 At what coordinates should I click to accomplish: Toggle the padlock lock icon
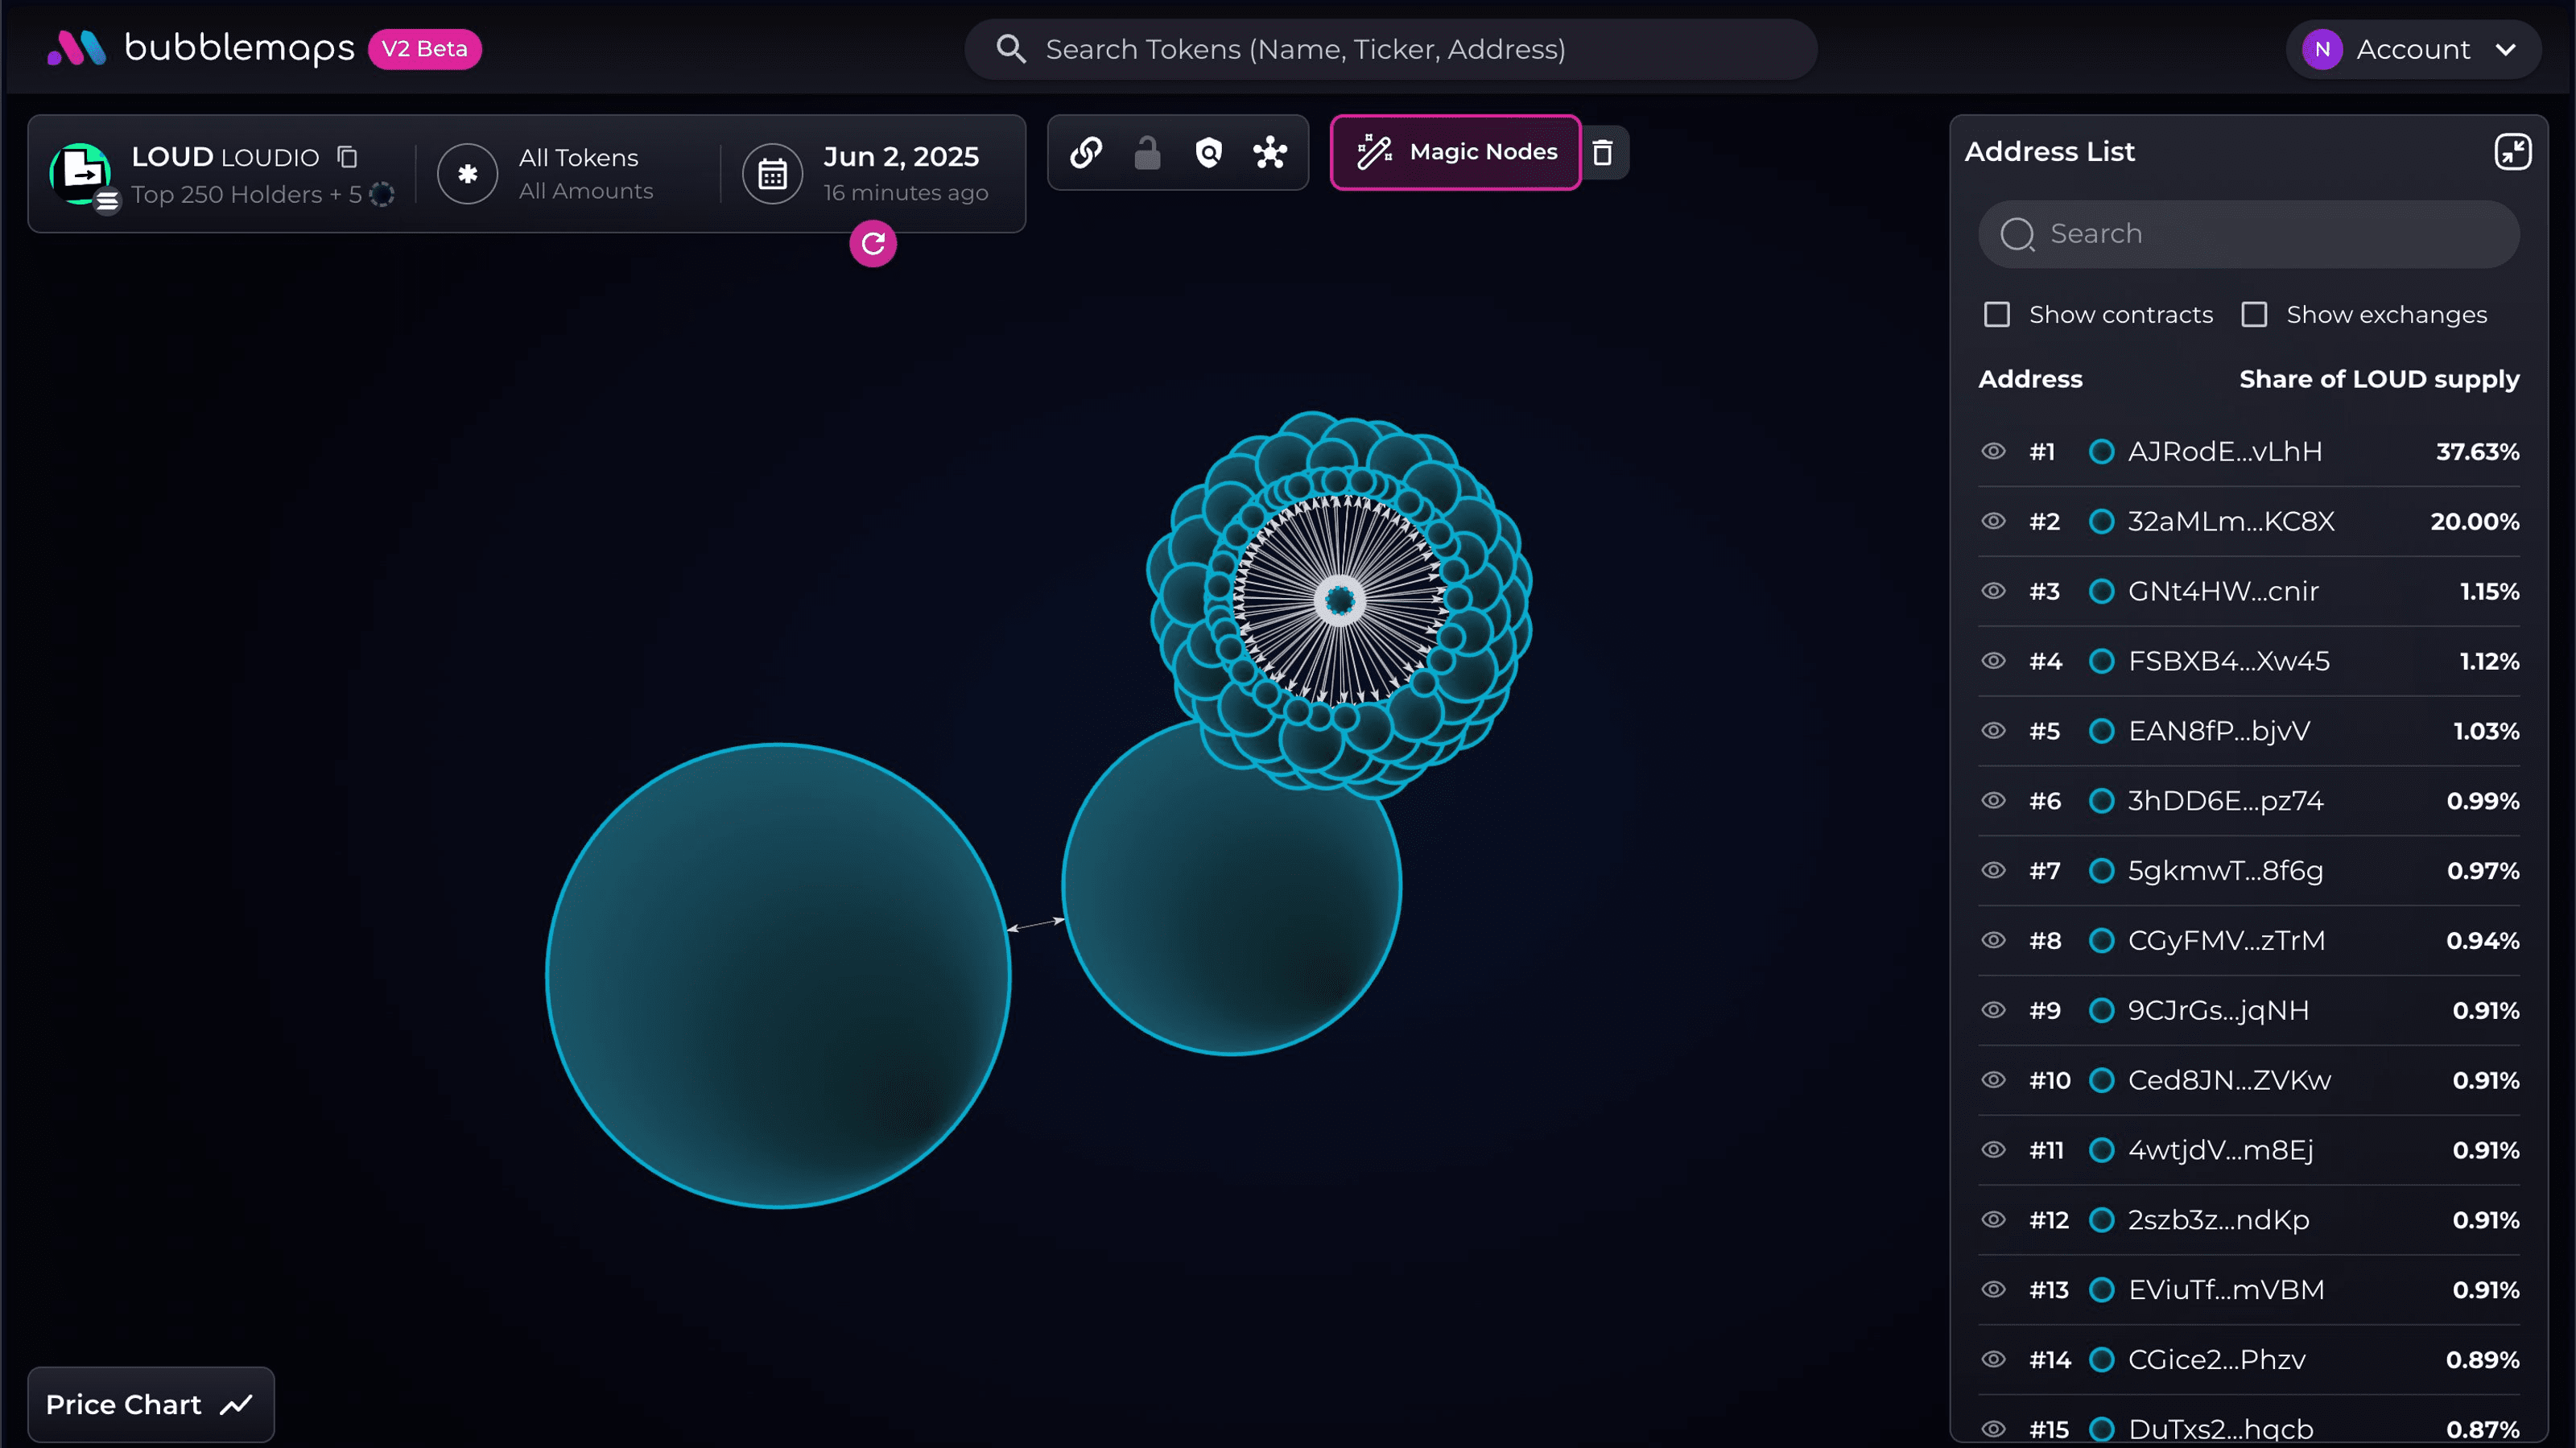pos(1147,152)
